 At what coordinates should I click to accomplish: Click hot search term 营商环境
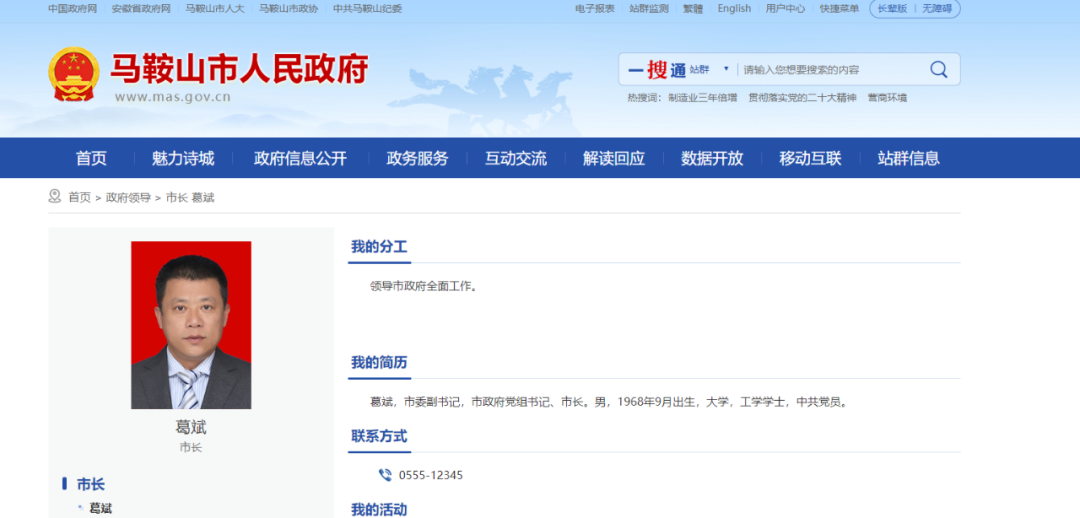click(887, 98)
